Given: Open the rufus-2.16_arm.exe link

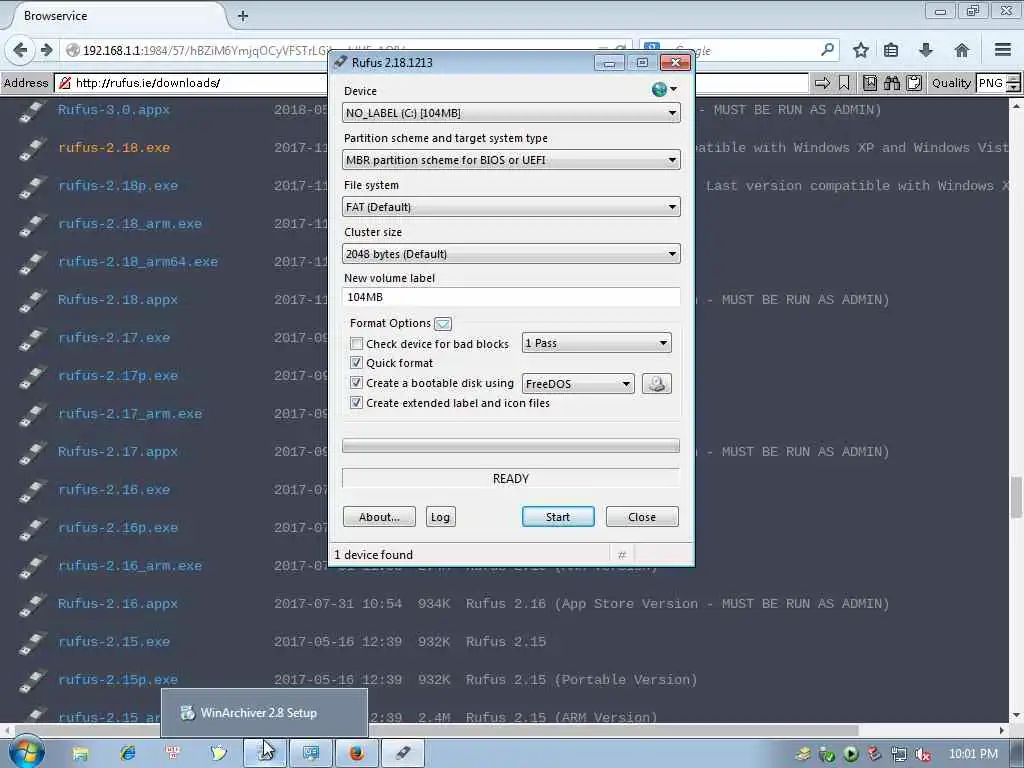Looking at the screenshot, I should [x=130, y=566].
